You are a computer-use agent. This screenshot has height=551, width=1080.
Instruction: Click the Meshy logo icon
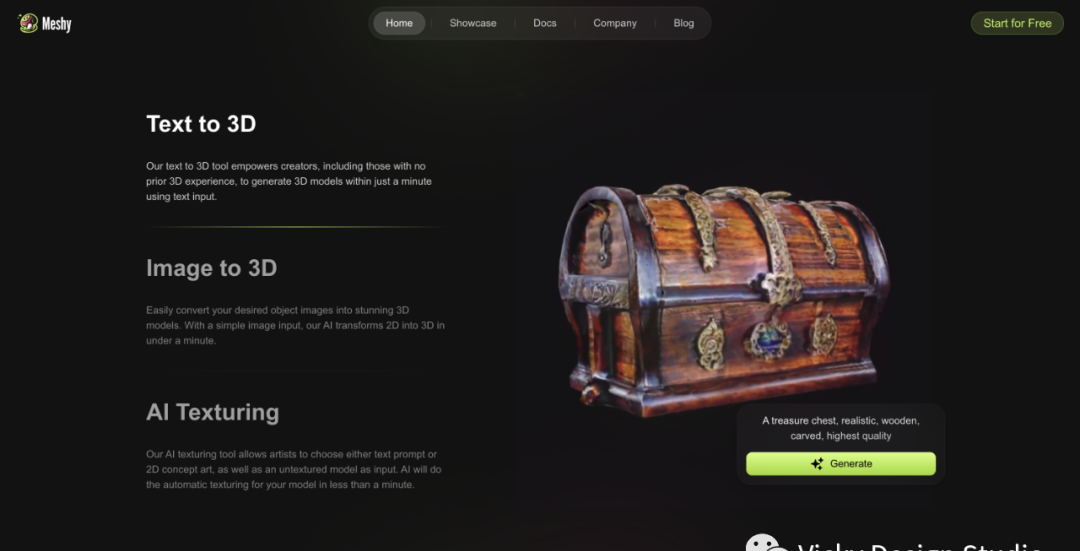point(28,23)
